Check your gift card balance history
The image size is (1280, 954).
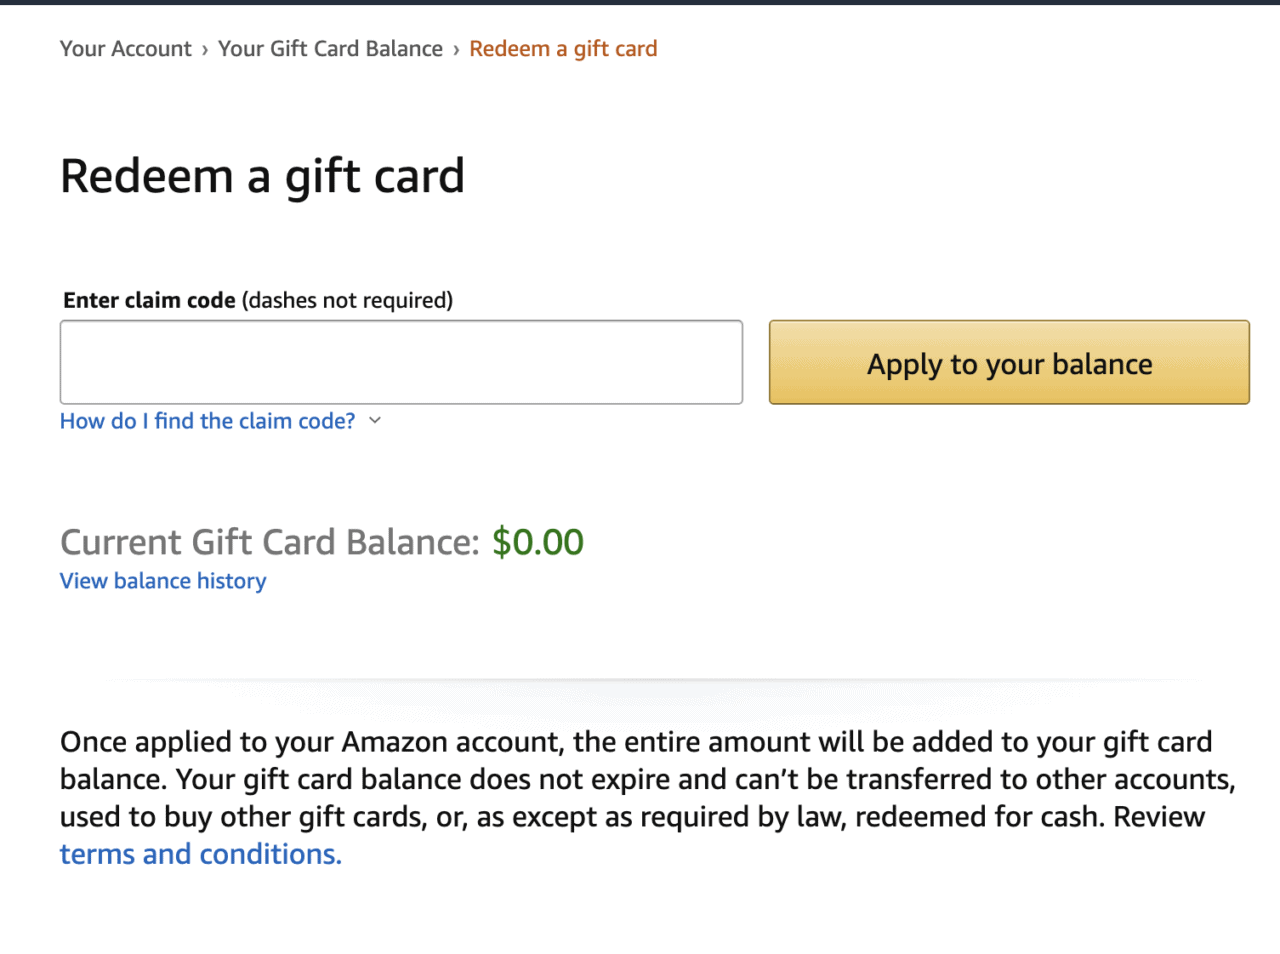coord(162,581)
